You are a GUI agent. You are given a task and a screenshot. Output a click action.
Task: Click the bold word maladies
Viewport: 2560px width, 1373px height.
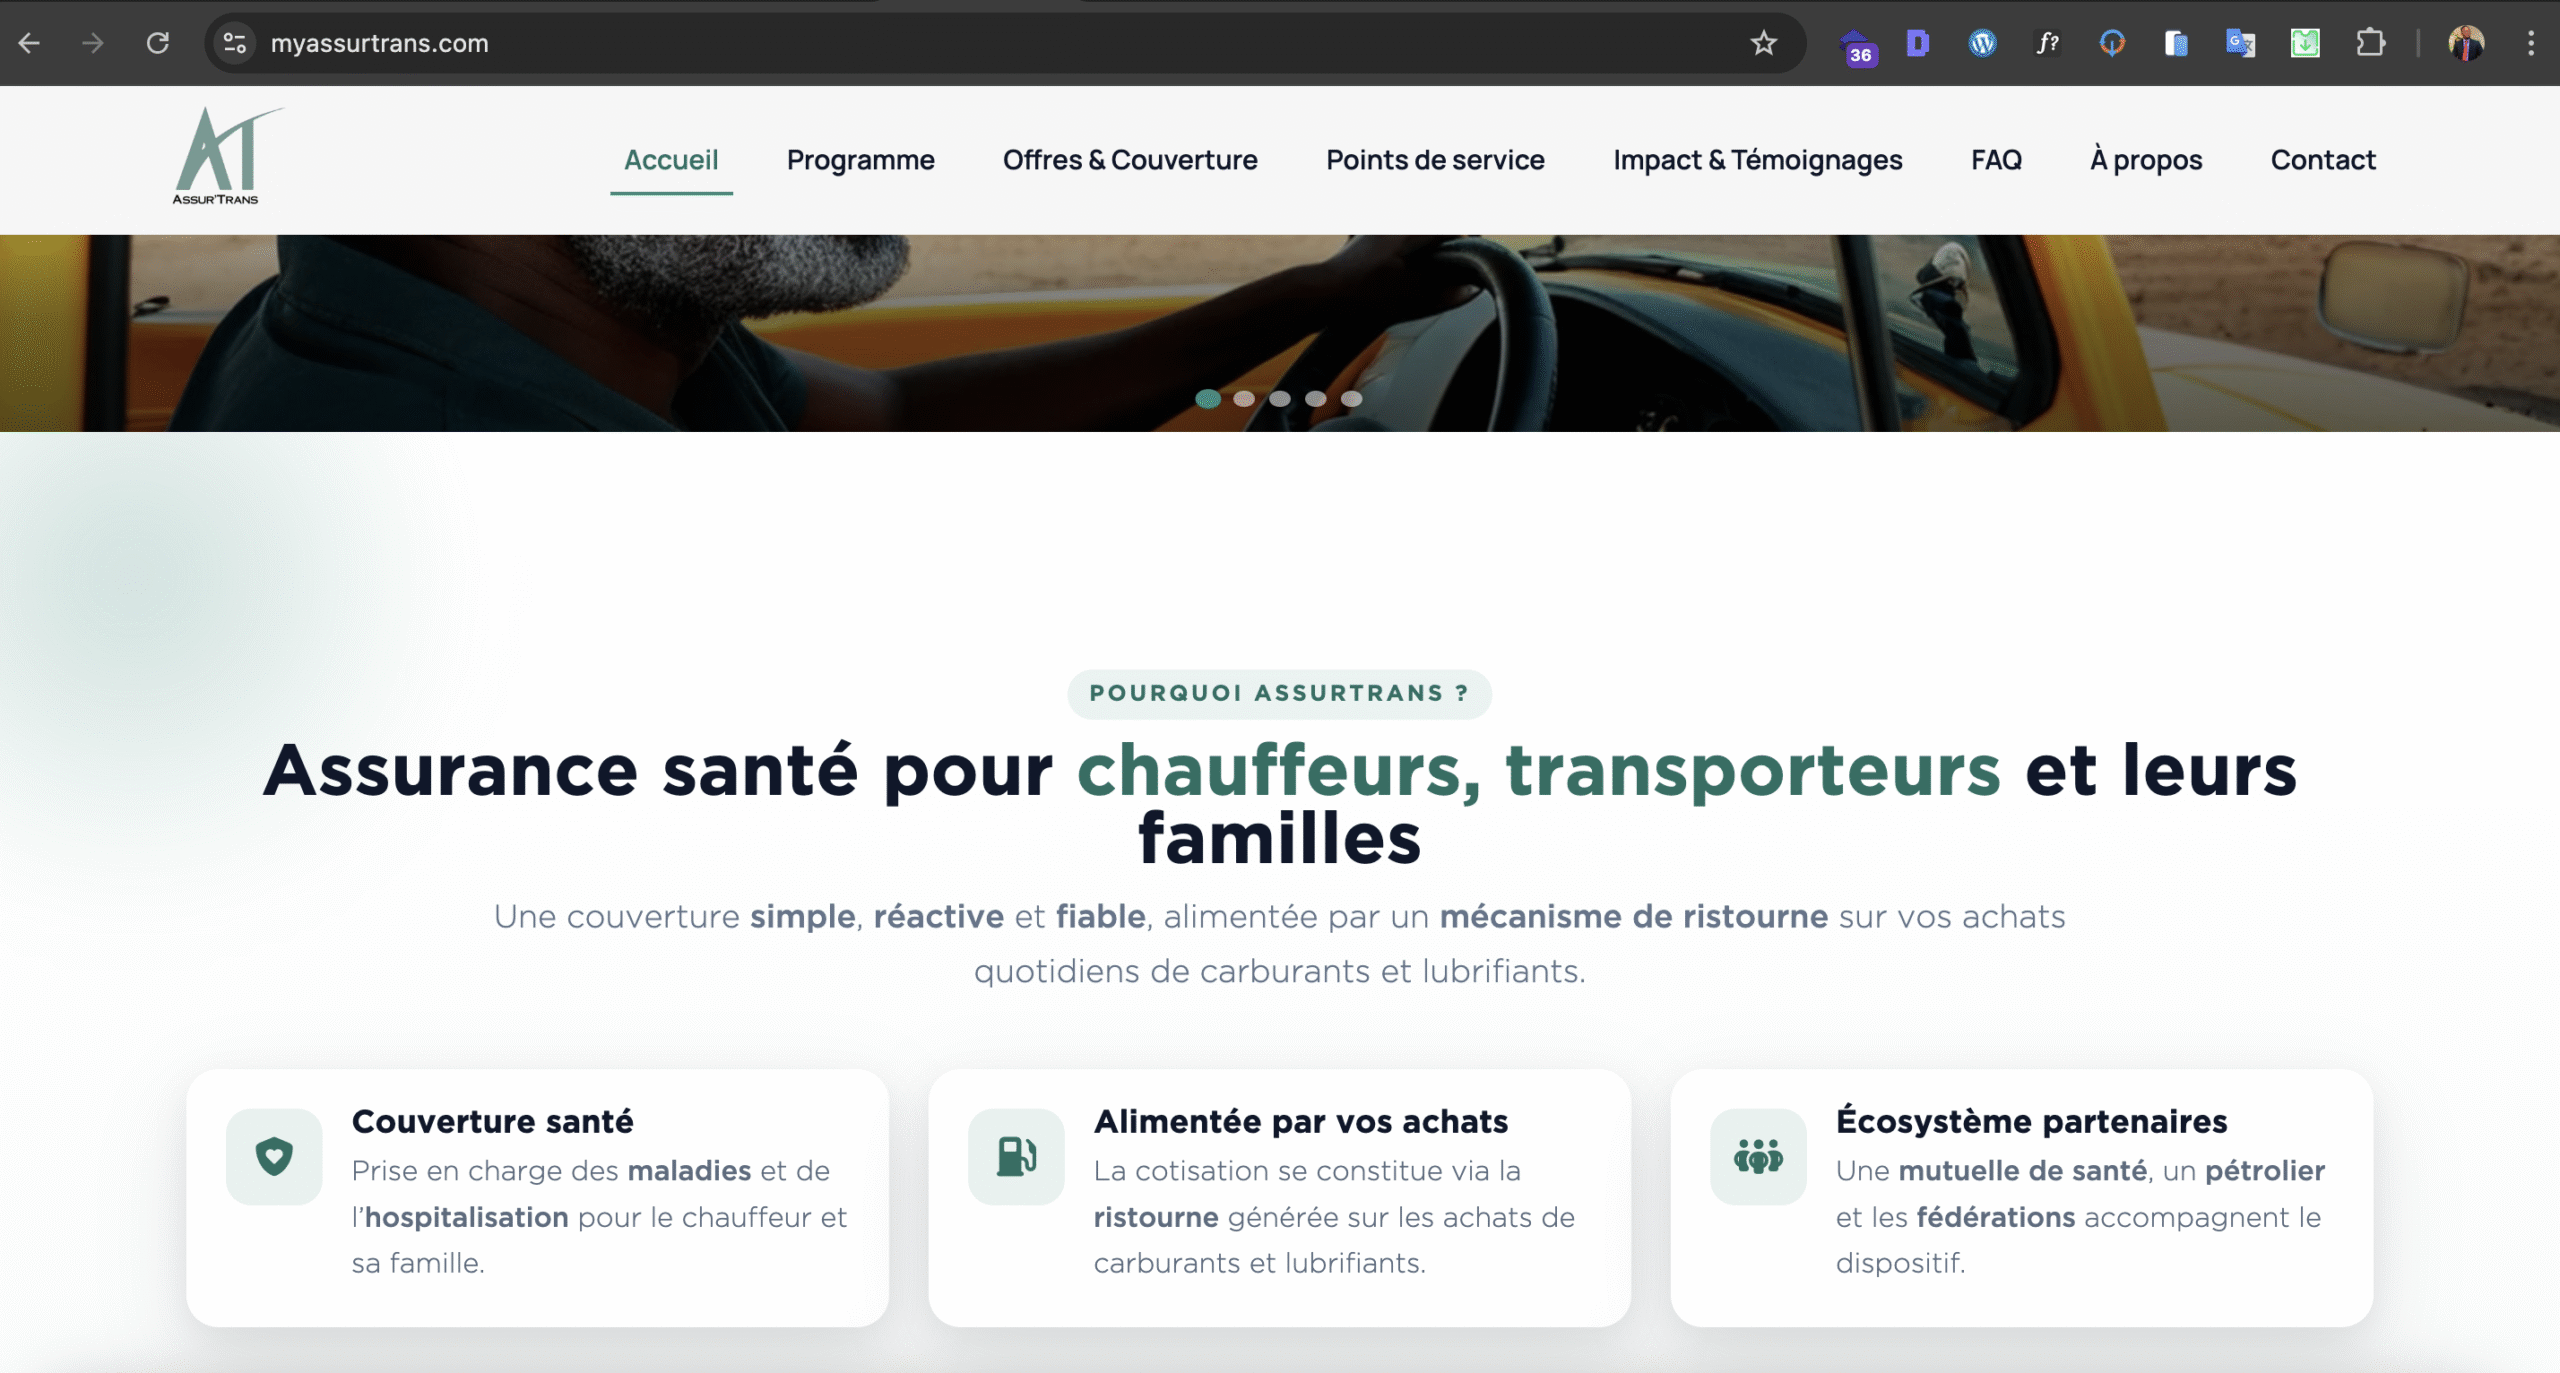689,1171
